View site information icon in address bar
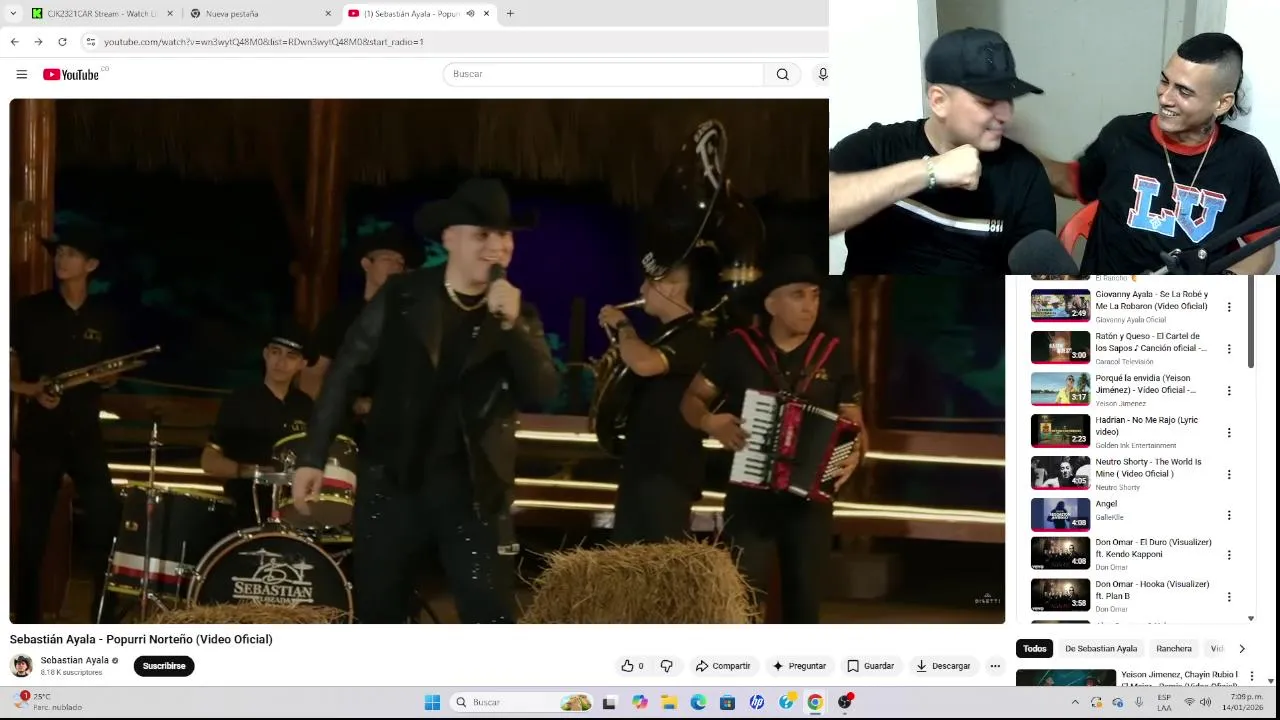1280x720 pixels. 90,42
